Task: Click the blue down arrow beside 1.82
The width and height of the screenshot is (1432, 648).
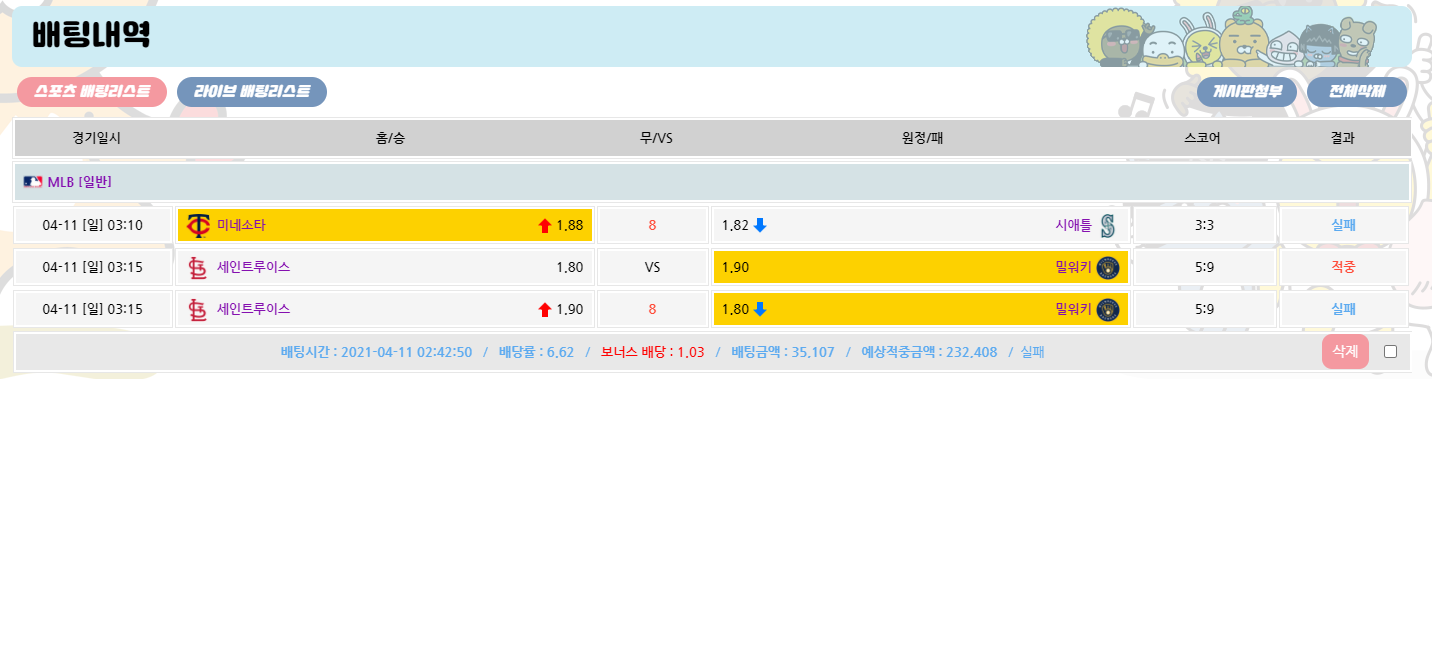Action: coord(760,225)
